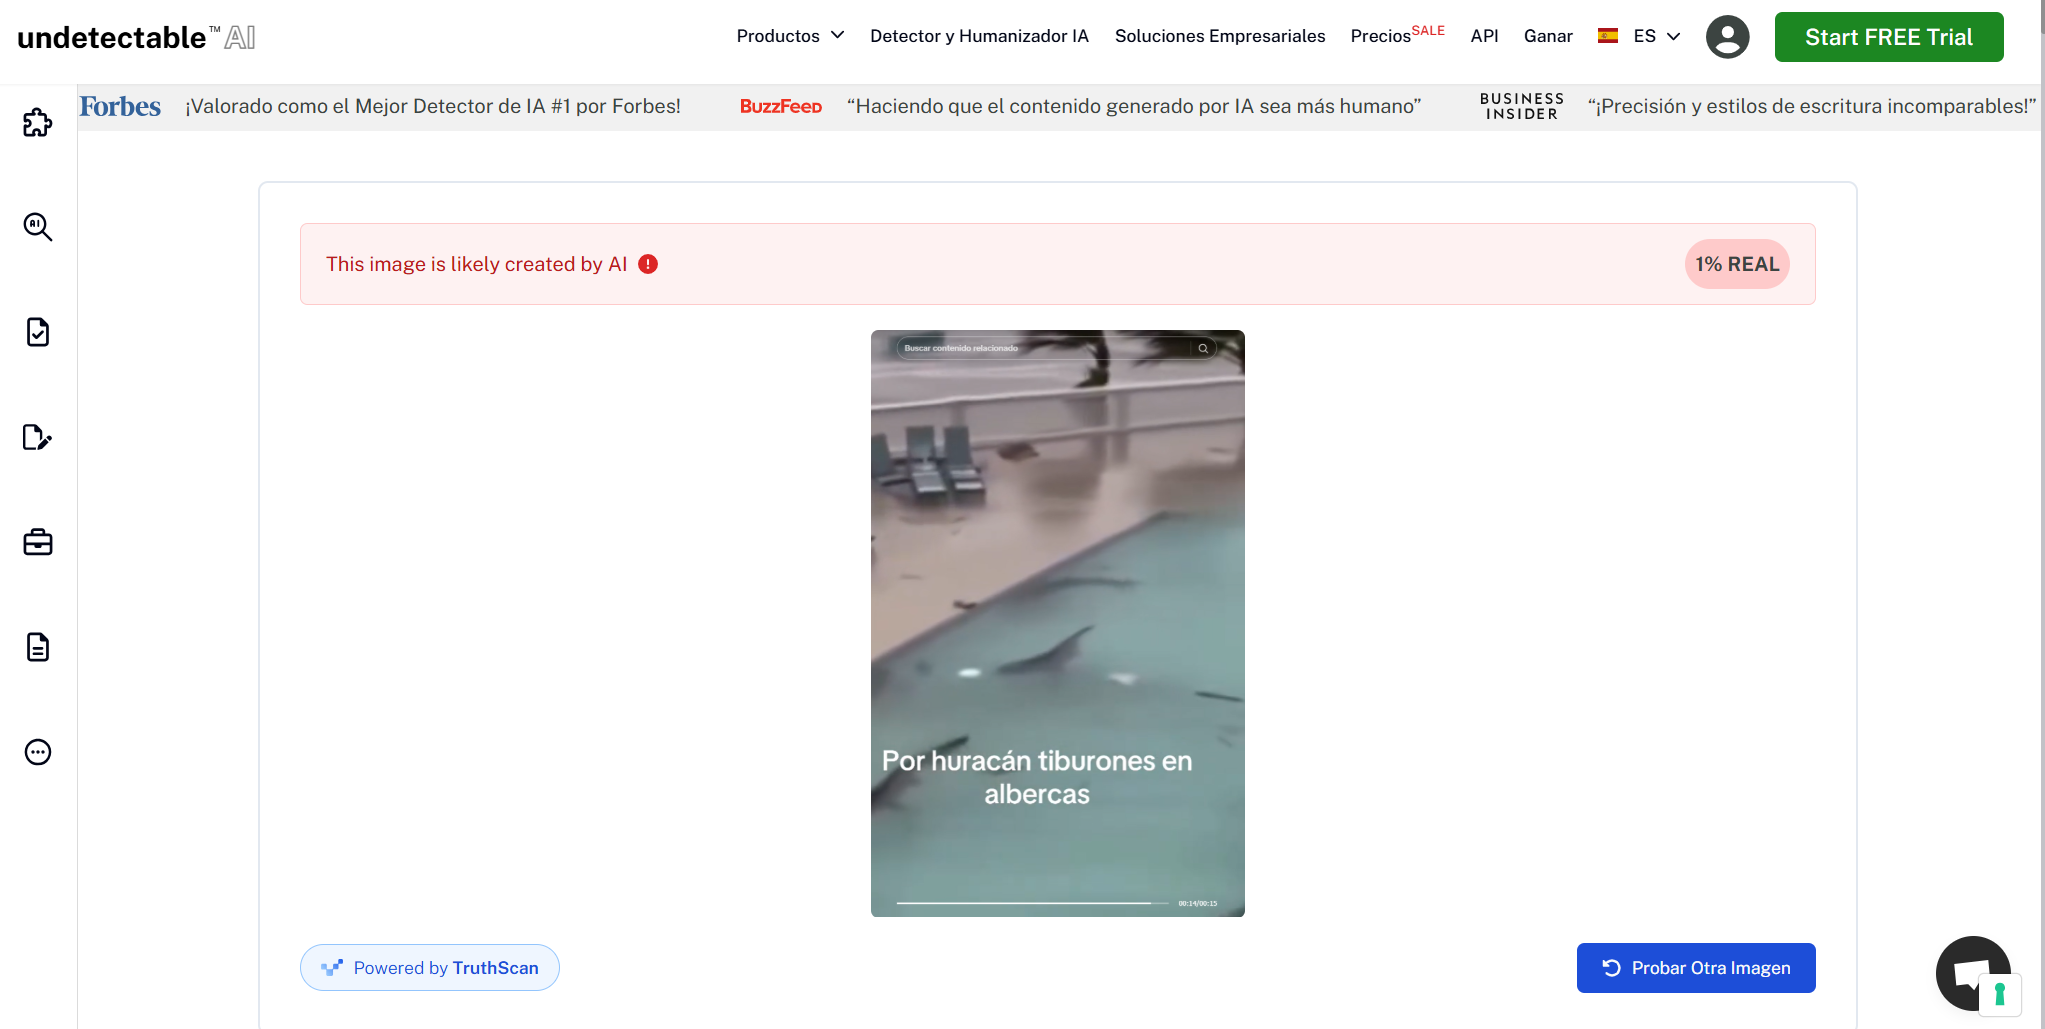Click the uploaded shark pool image thumbnail
Image resolution: width=2045 pixels, height=1029 pixels.
(1057, 623)
